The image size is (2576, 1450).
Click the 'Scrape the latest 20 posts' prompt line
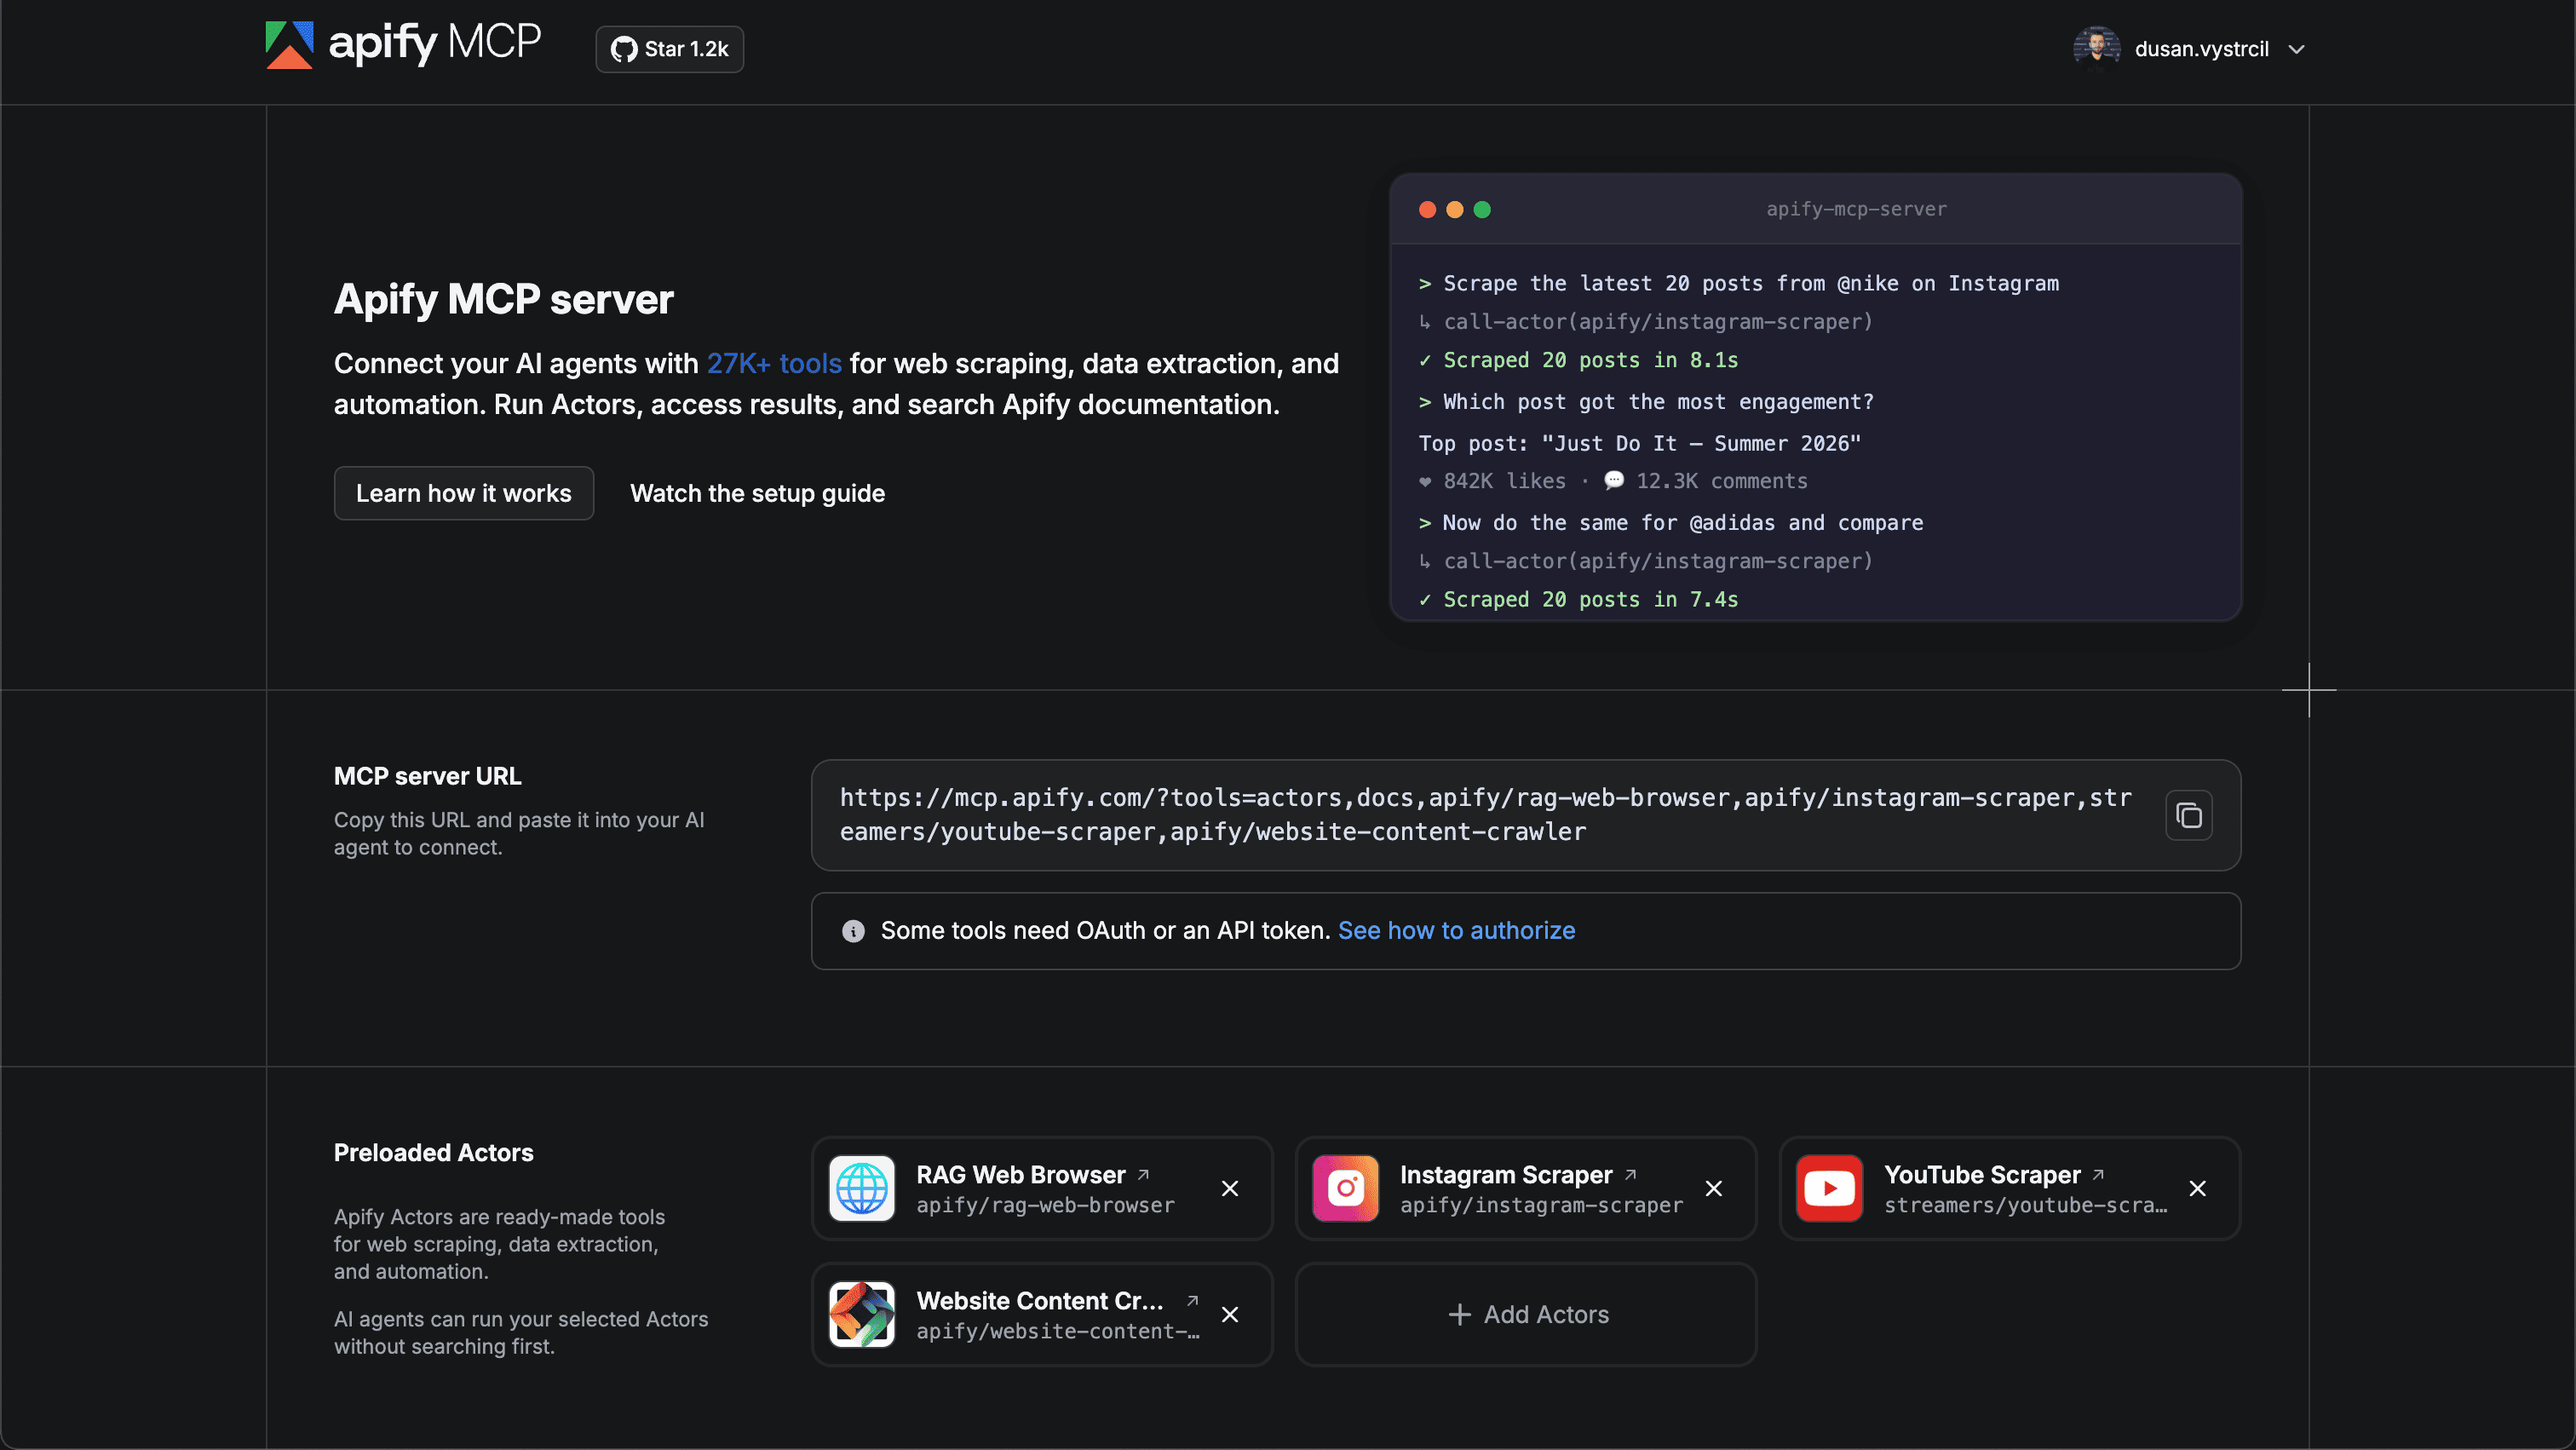(x=1739, y=283)
